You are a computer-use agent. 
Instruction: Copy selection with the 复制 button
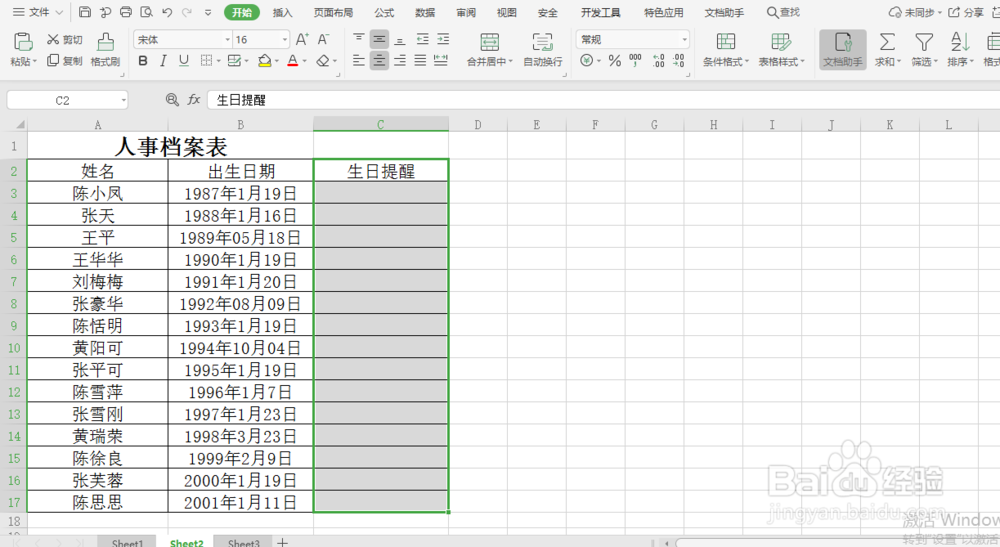[x=64, y=61]
